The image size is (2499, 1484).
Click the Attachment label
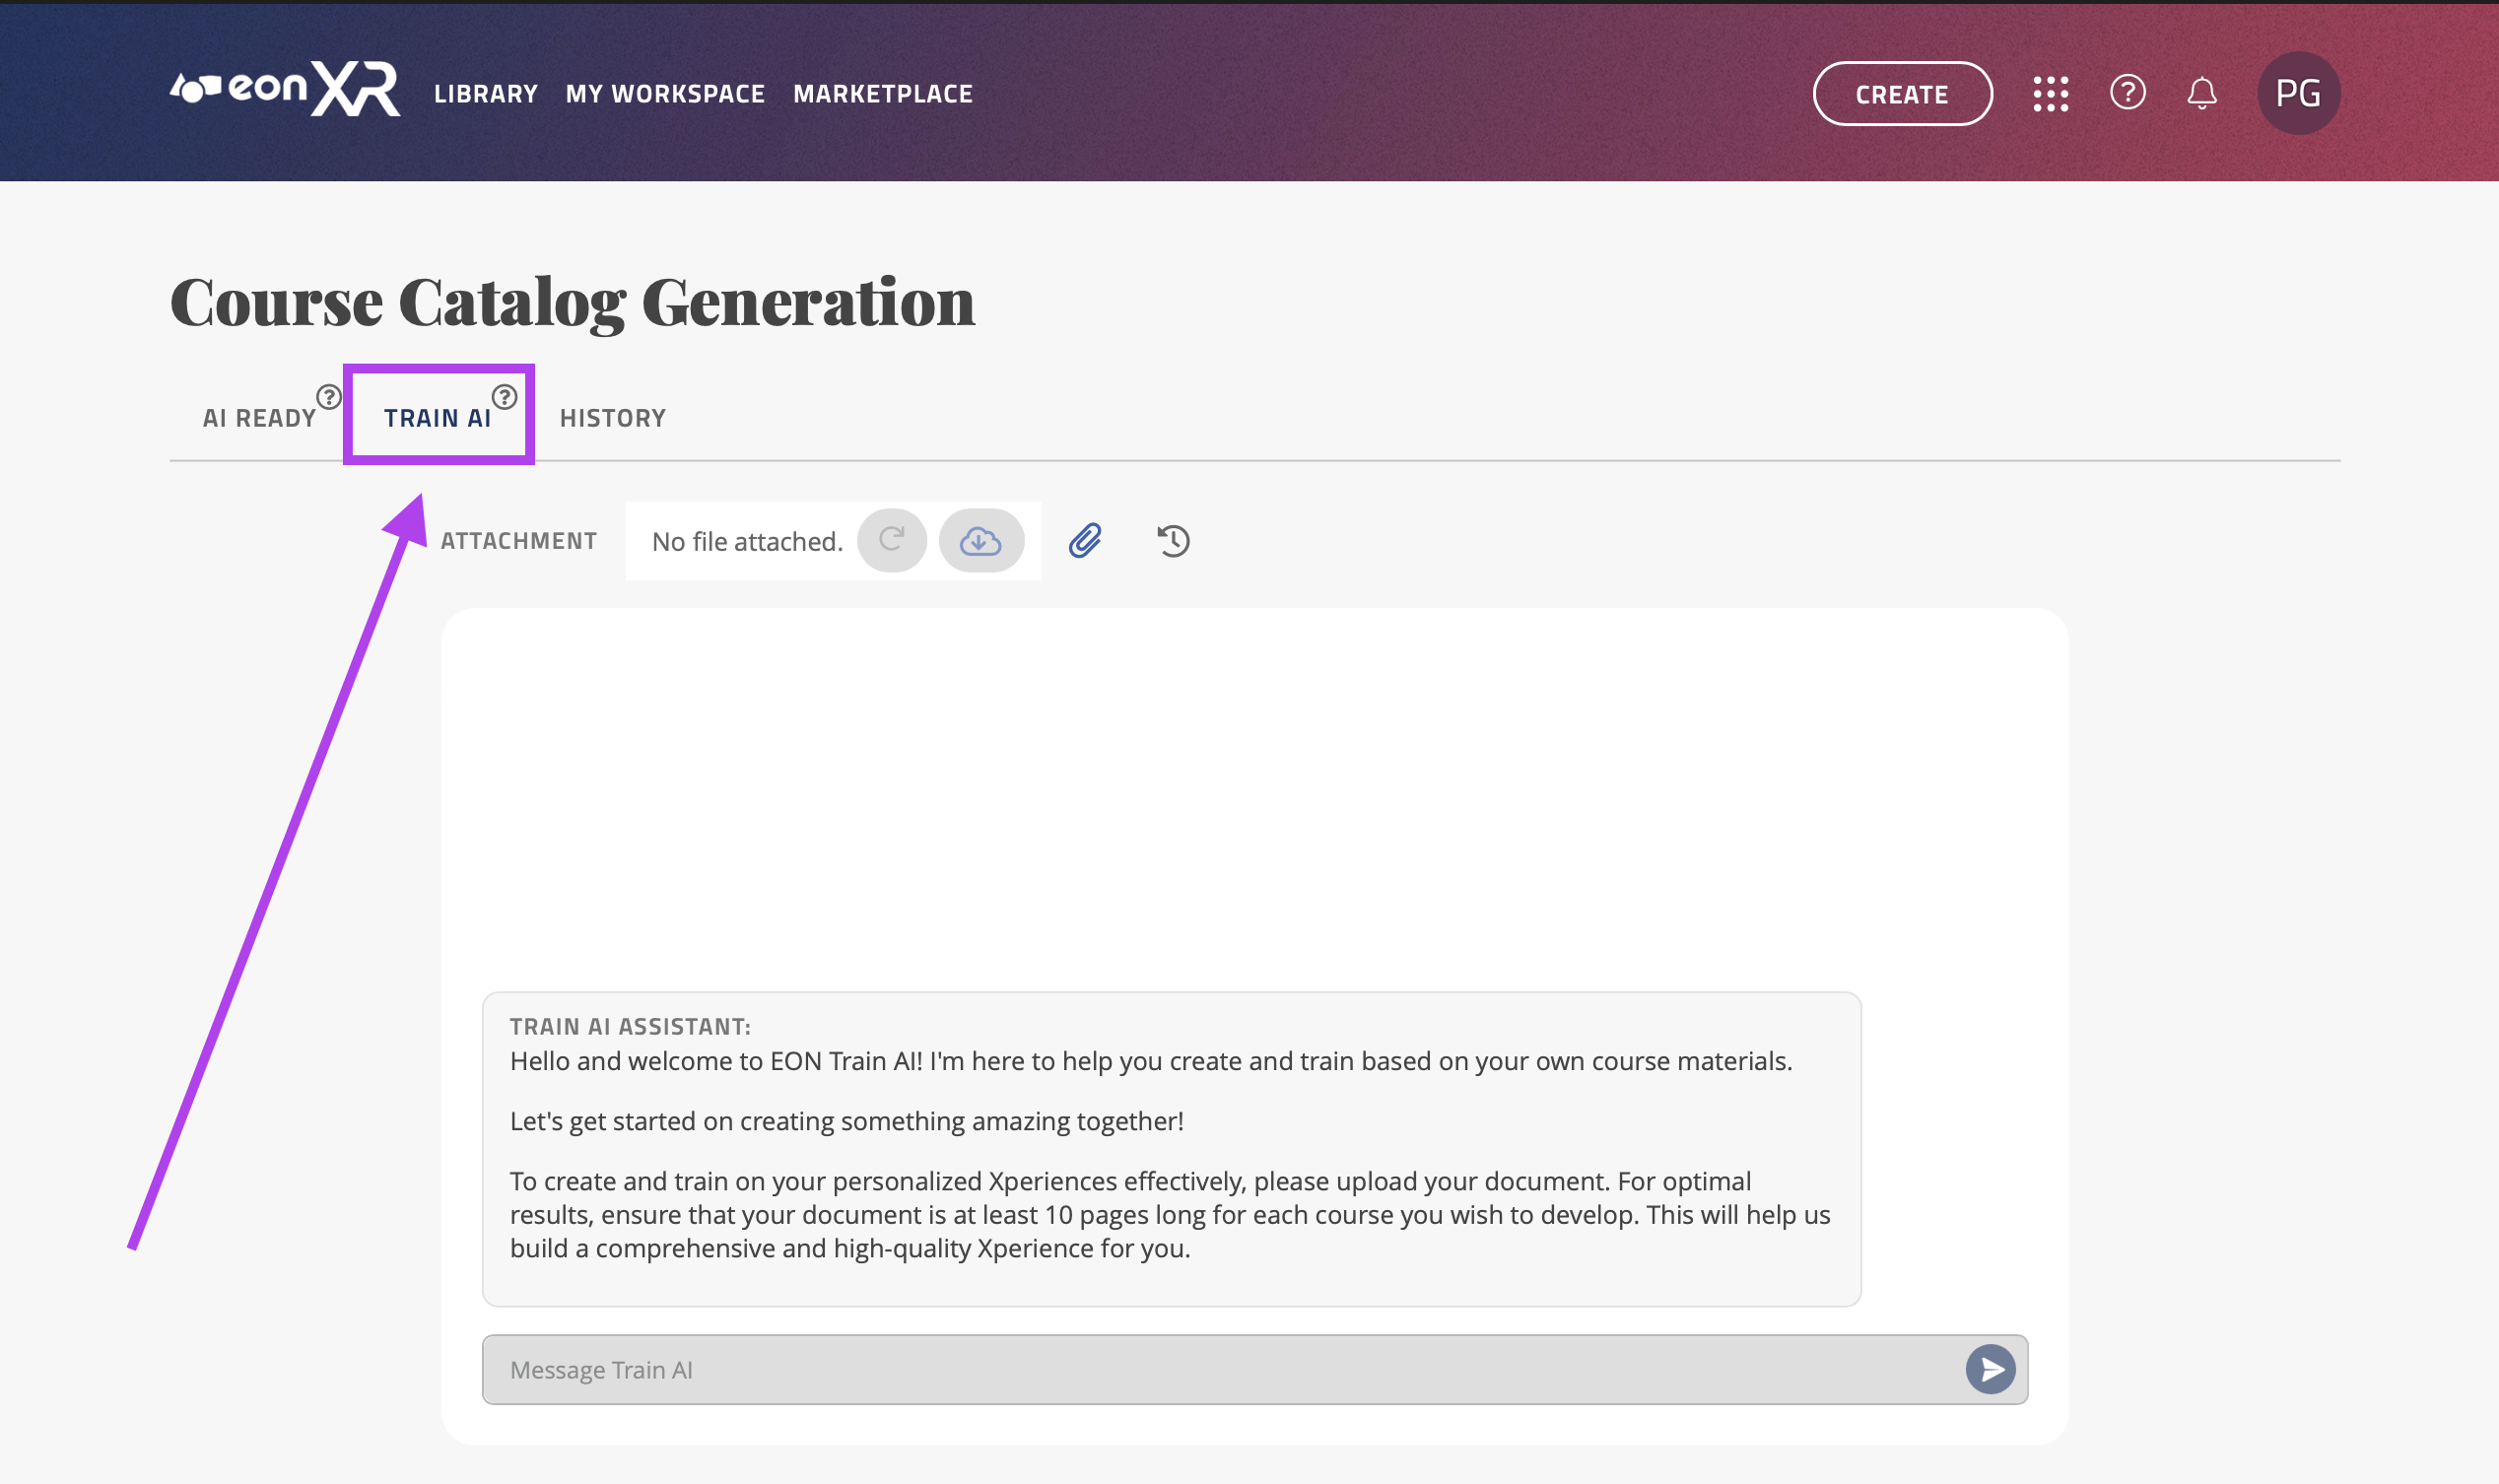(x=518, y=541)
